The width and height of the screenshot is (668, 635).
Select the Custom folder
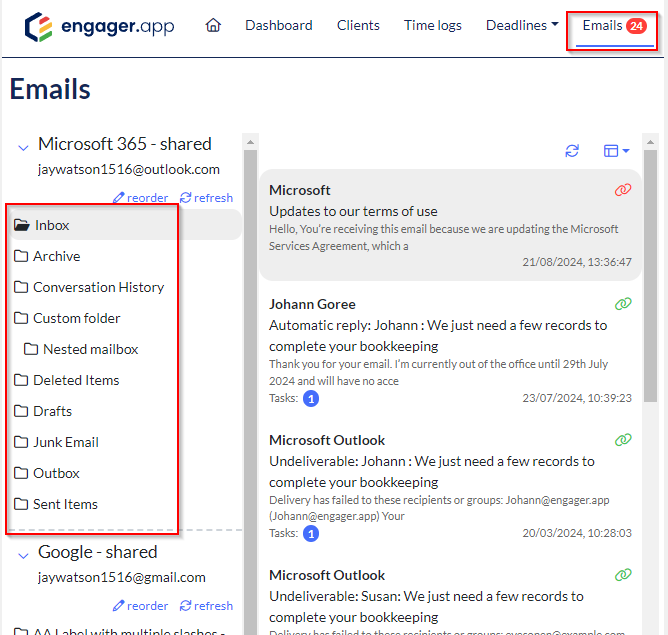67,319
